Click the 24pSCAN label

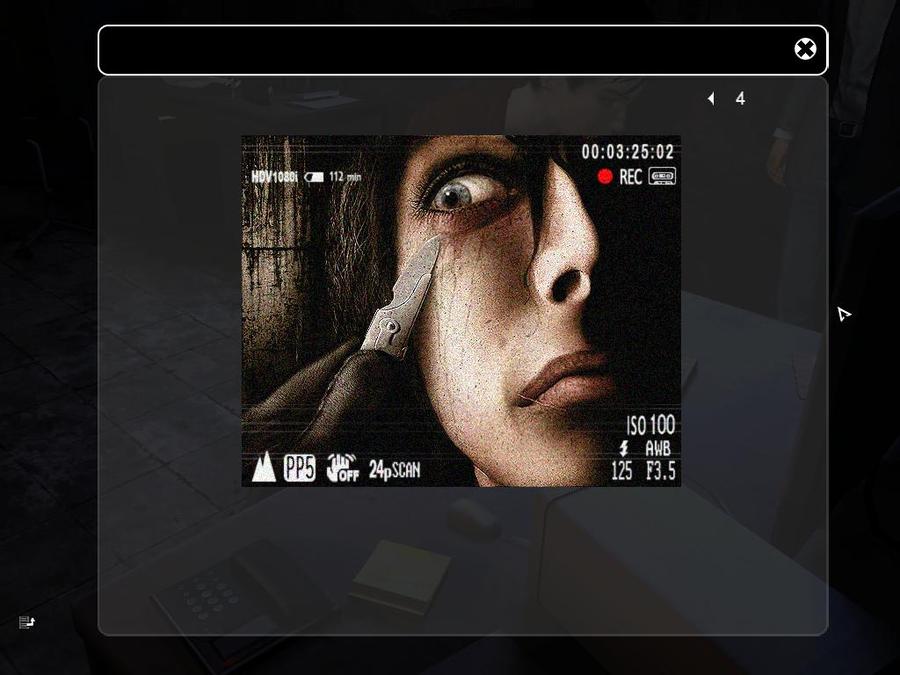tap(394, 470)
